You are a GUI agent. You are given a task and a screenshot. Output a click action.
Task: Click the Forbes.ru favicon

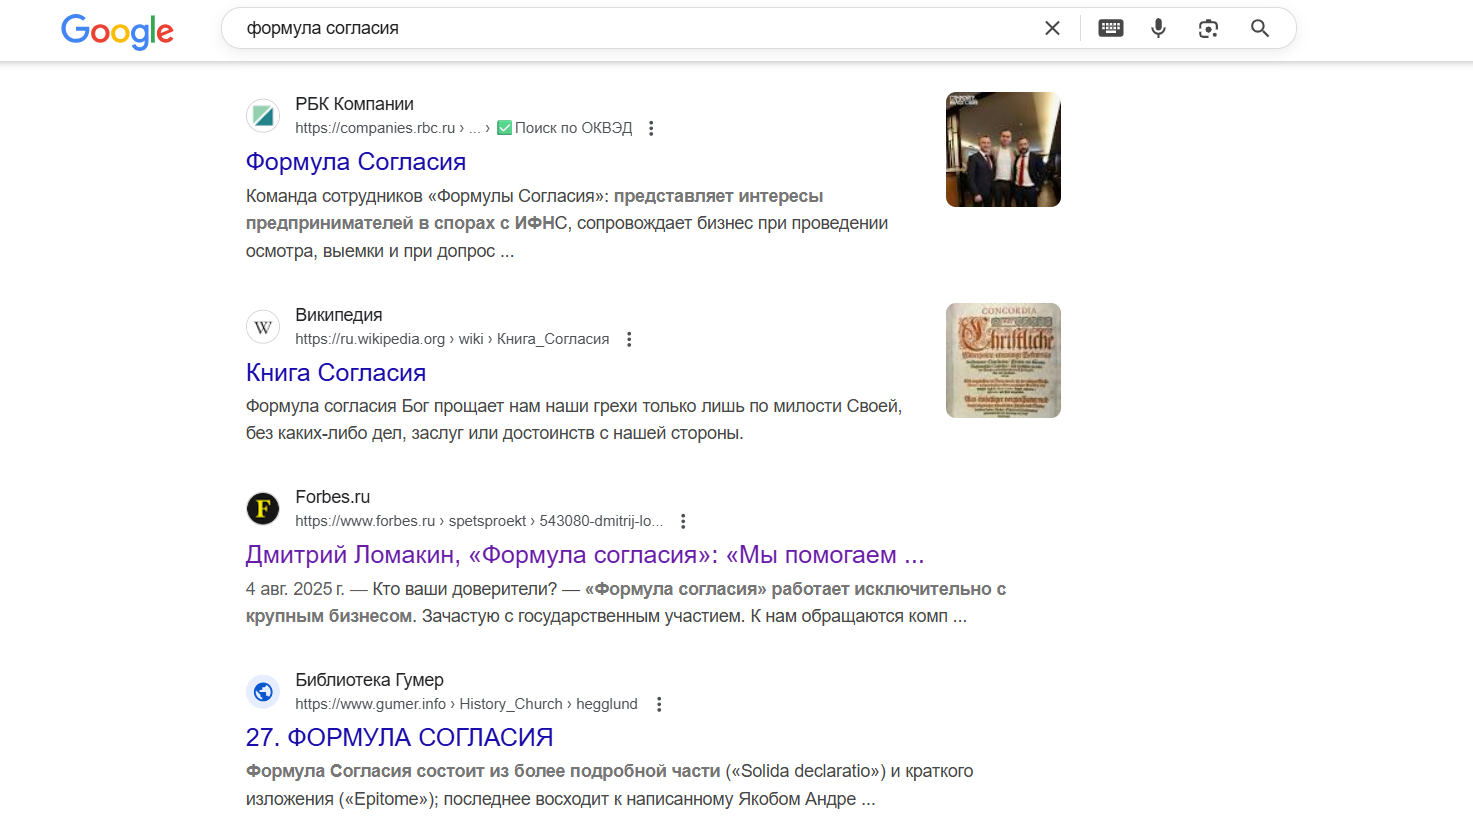point(263,509)
